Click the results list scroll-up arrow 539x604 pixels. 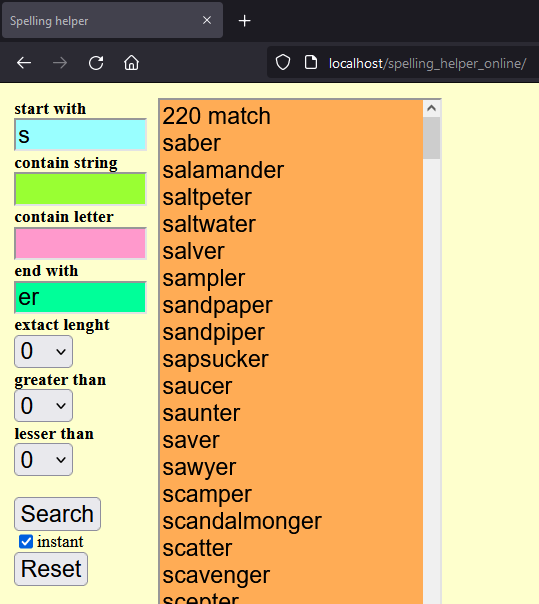point(432,108)
